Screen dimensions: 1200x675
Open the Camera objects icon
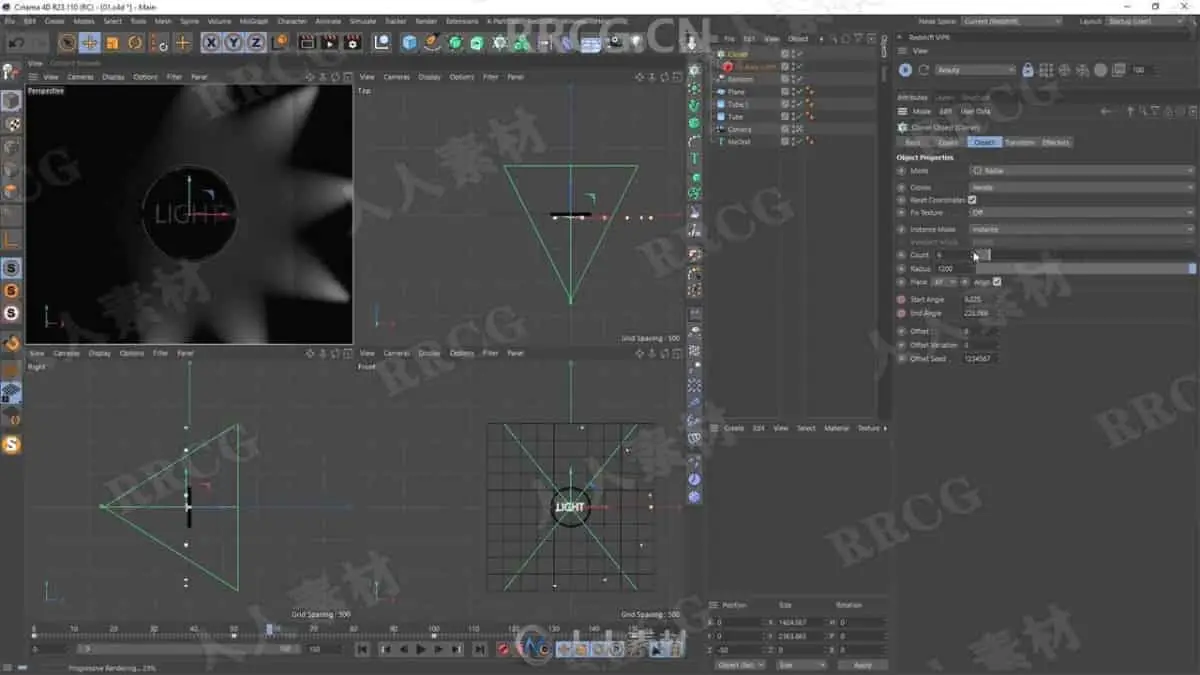(x=613, y=42)
